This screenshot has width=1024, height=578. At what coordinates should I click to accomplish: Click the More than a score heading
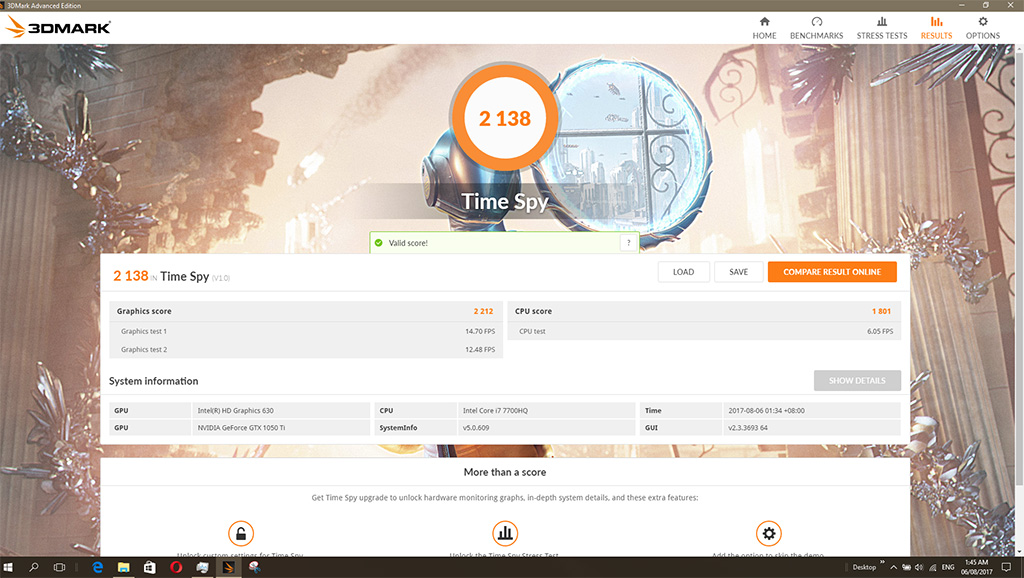505,472
